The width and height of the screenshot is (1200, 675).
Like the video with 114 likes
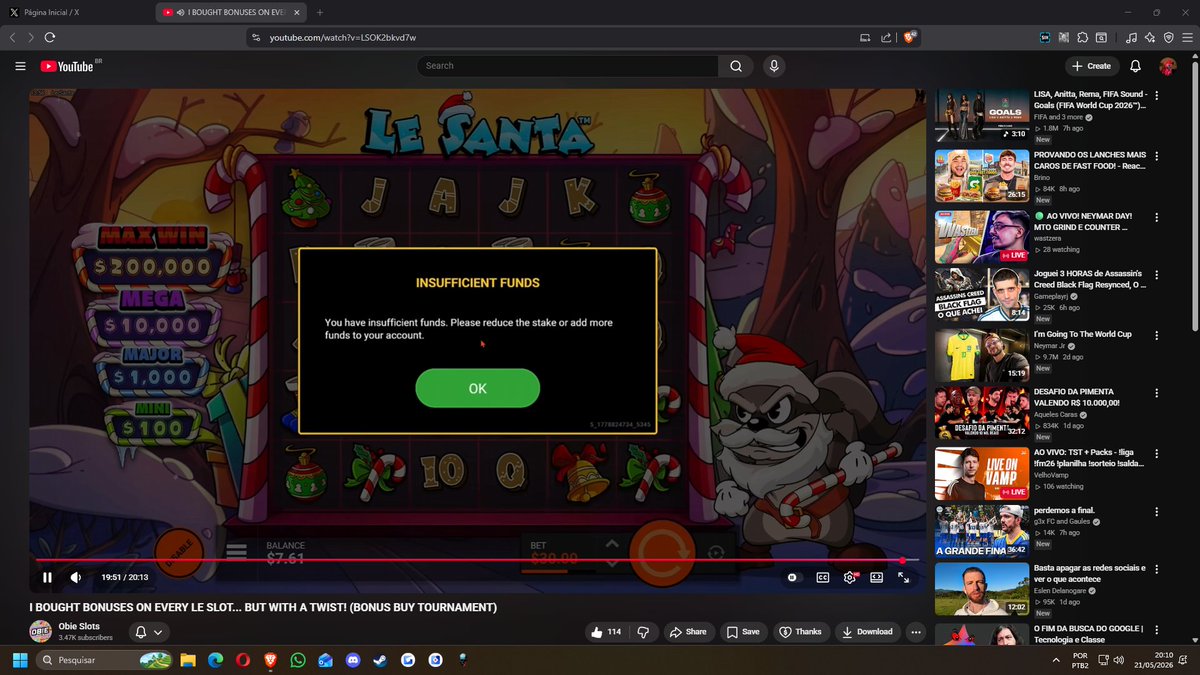tap(607, 632)
